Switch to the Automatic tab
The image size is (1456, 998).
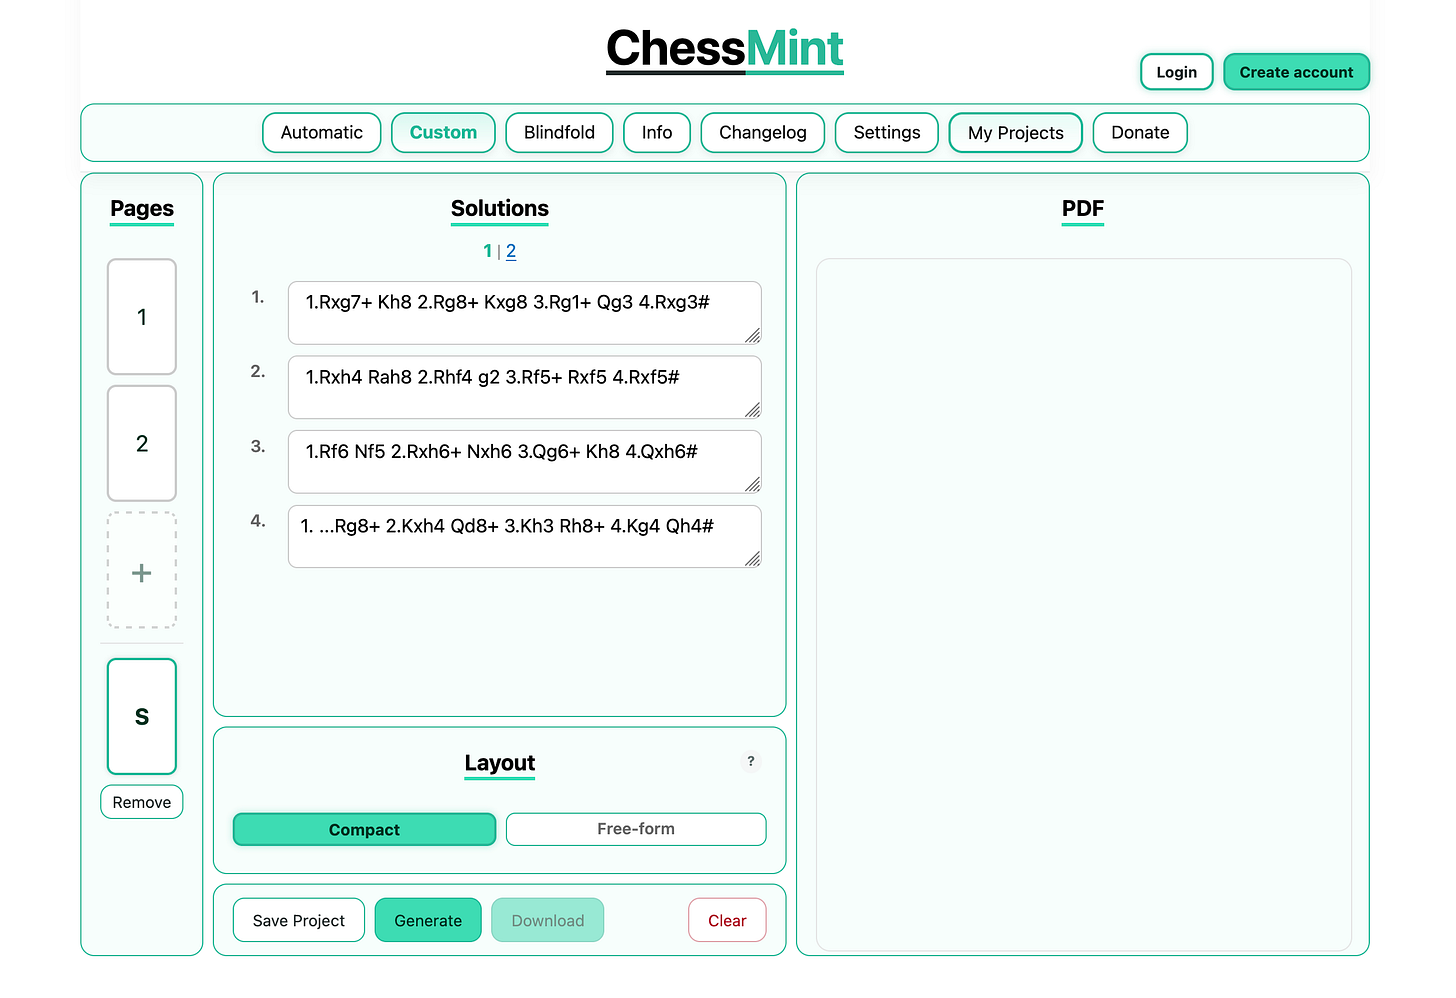(x=321, y=132)
